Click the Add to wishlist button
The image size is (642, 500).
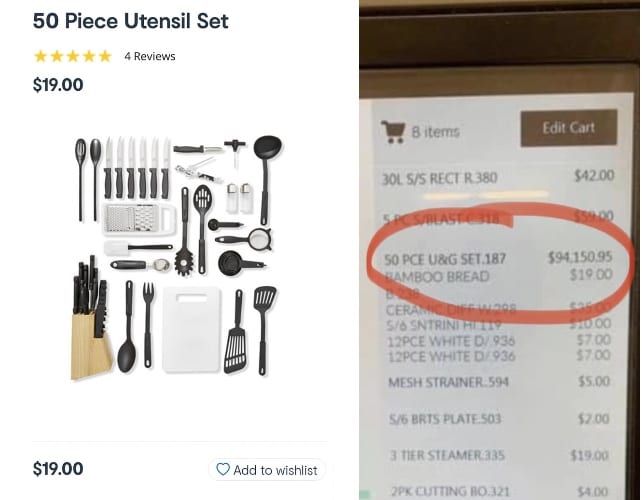(267, 470)
